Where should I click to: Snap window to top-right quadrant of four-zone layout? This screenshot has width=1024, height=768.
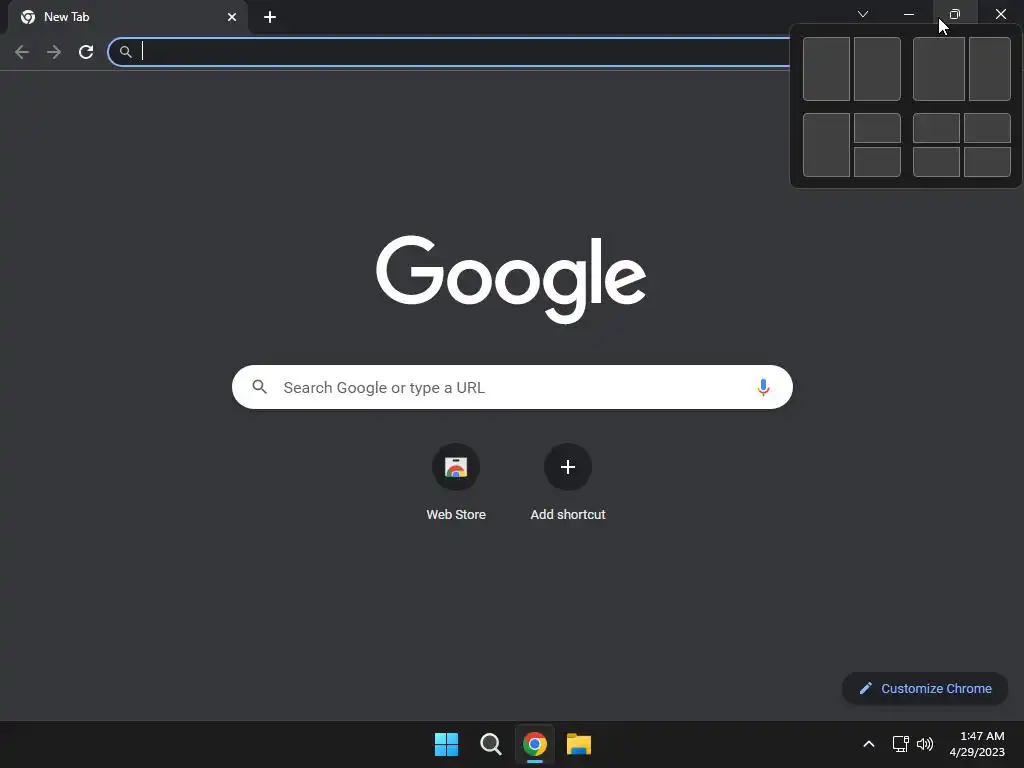click(987, 128)
